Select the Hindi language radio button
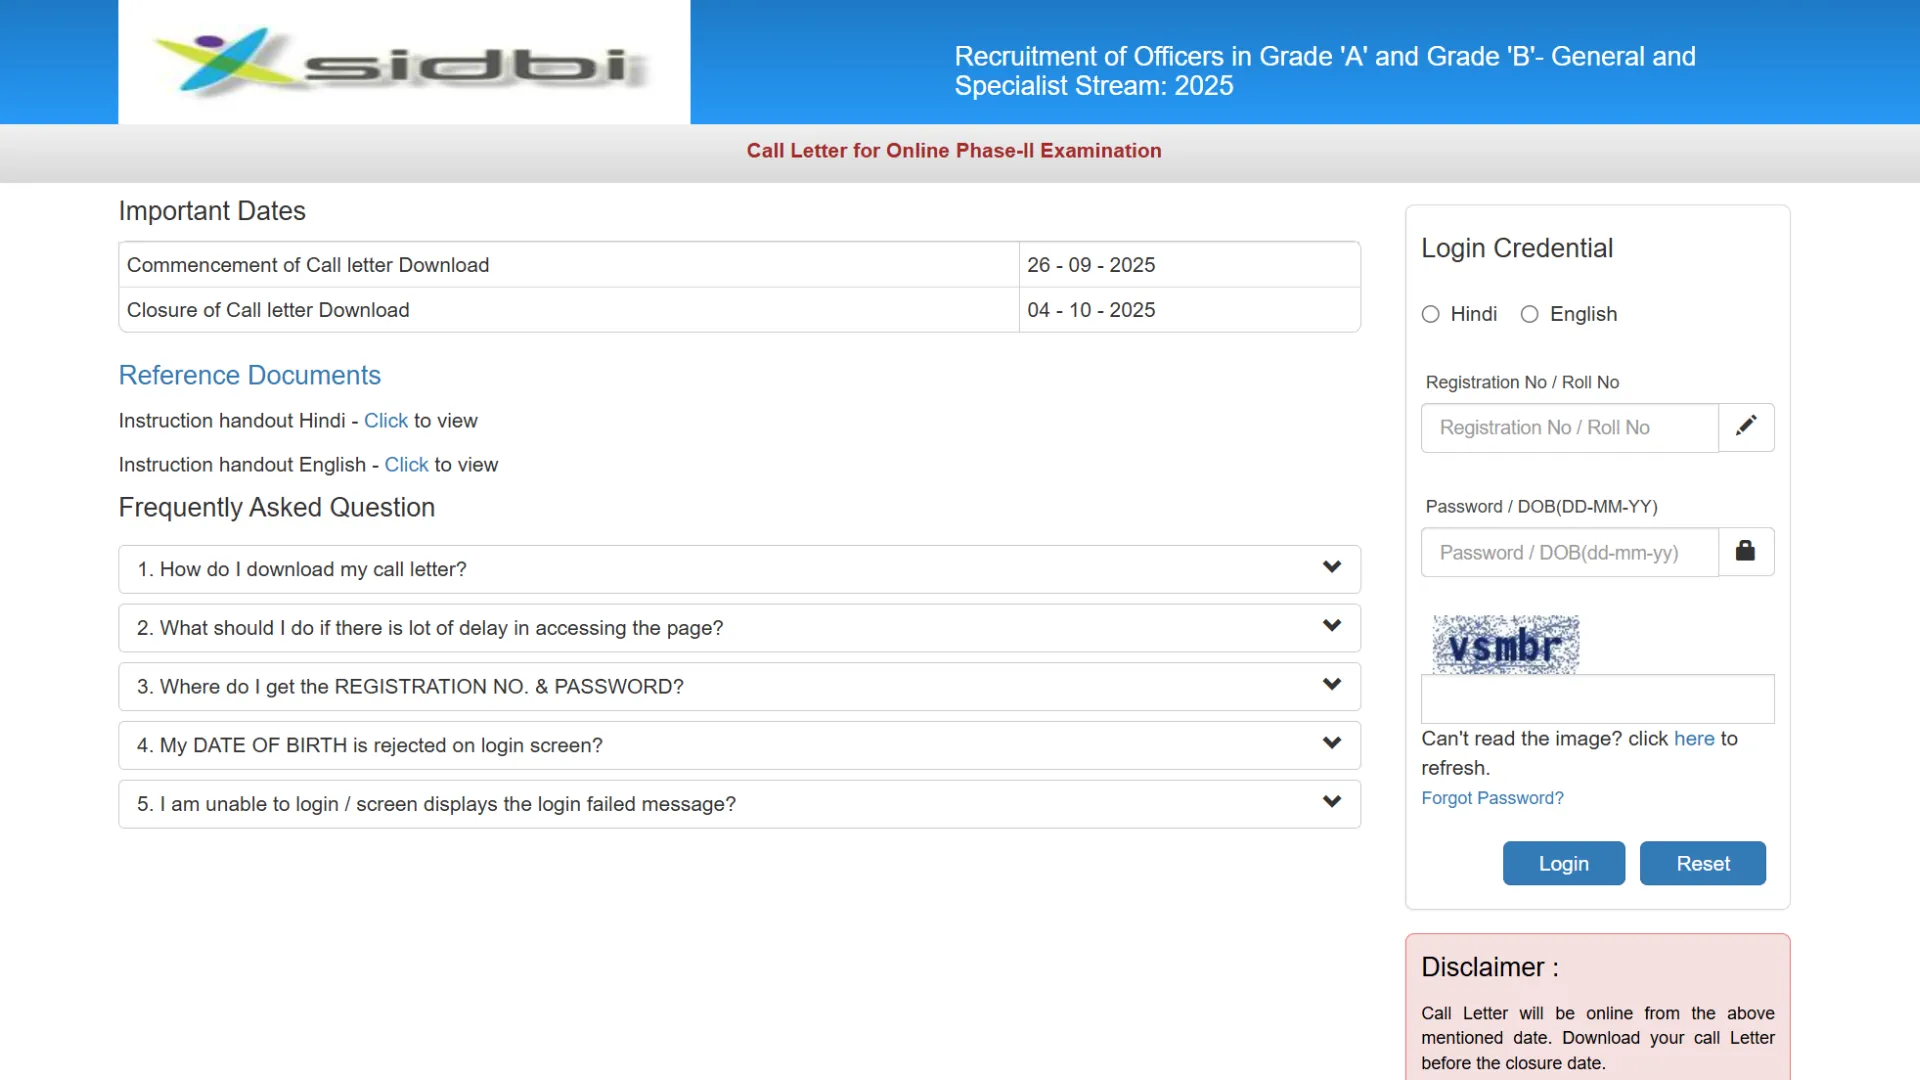This screenshot has height=1080, width=1920. [x=1431, y=314]
